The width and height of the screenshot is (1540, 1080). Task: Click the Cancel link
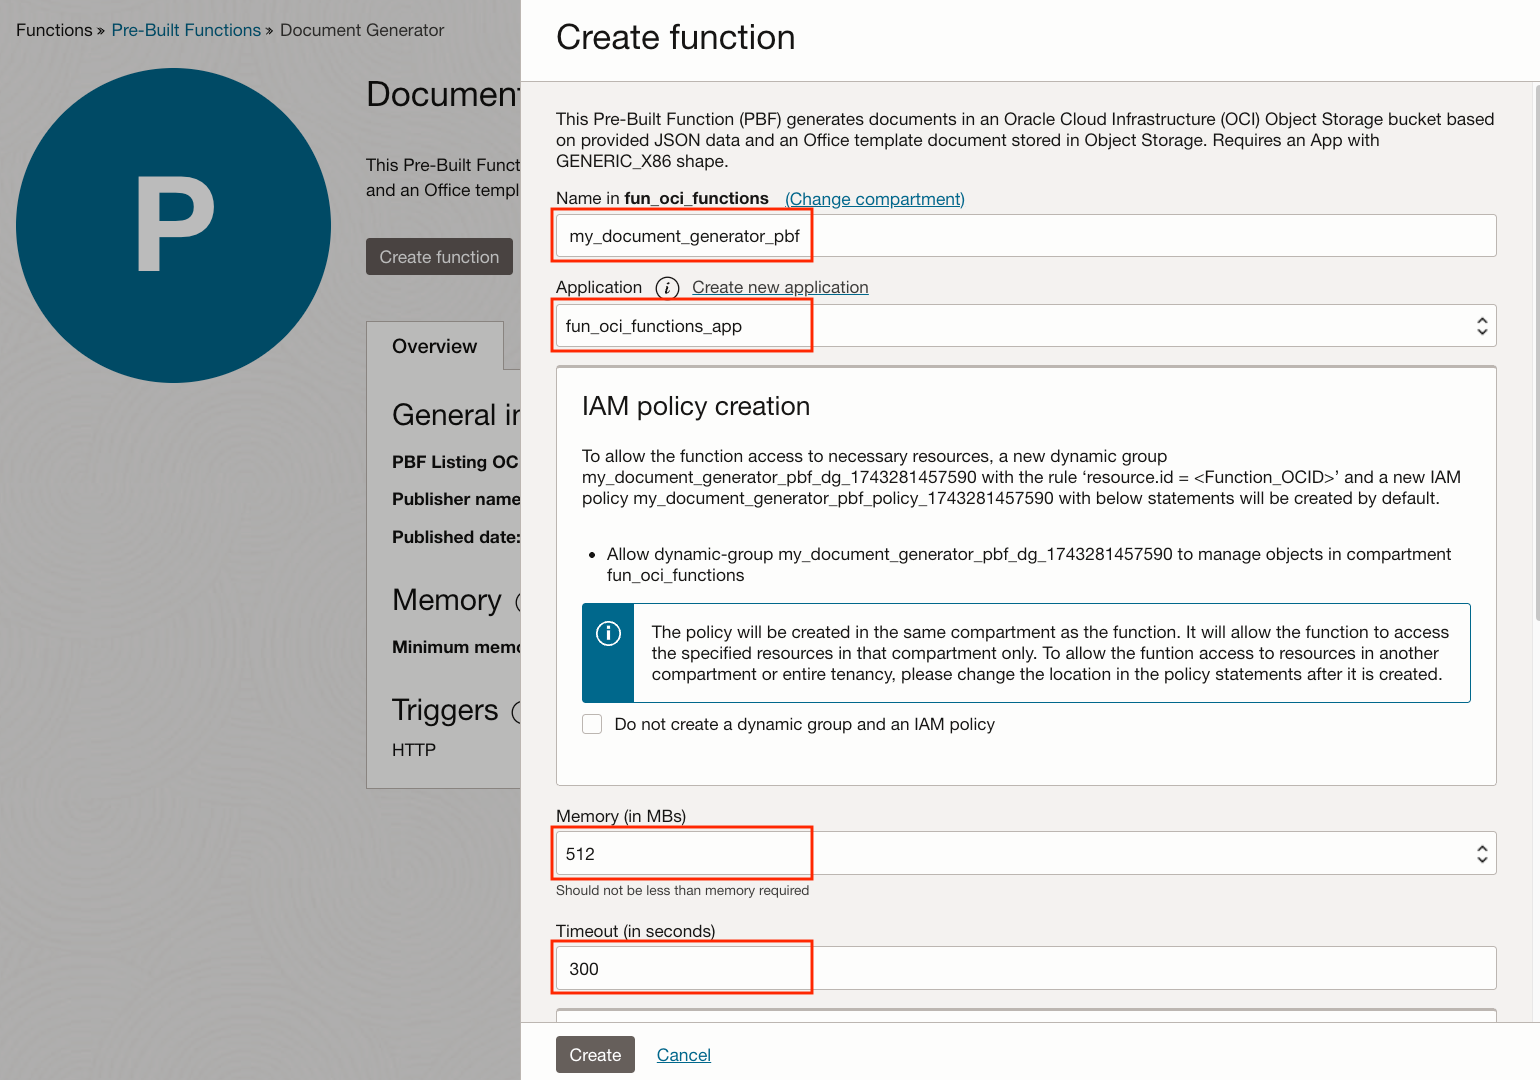683,1055
